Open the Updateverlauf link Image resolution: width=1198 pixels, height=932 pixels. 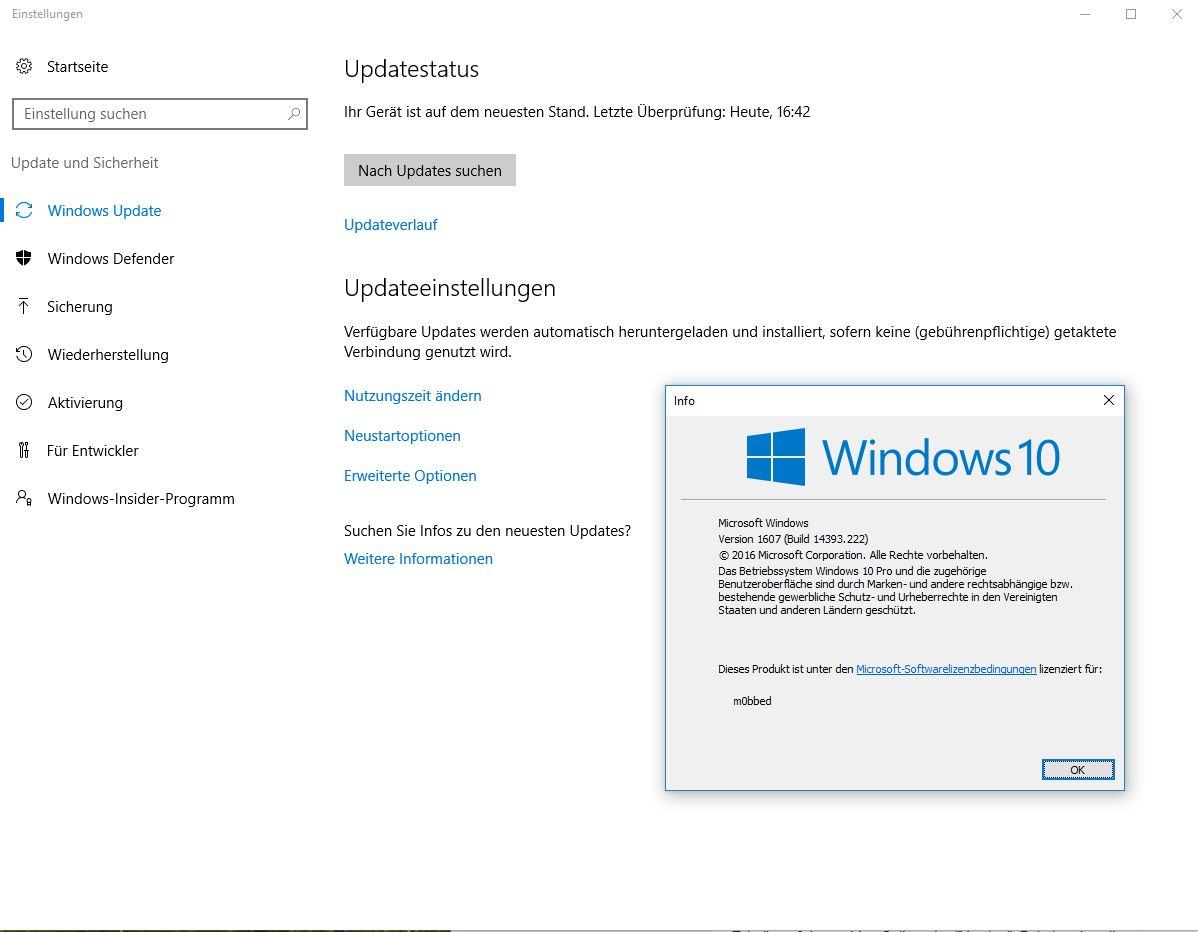[390, 225]
